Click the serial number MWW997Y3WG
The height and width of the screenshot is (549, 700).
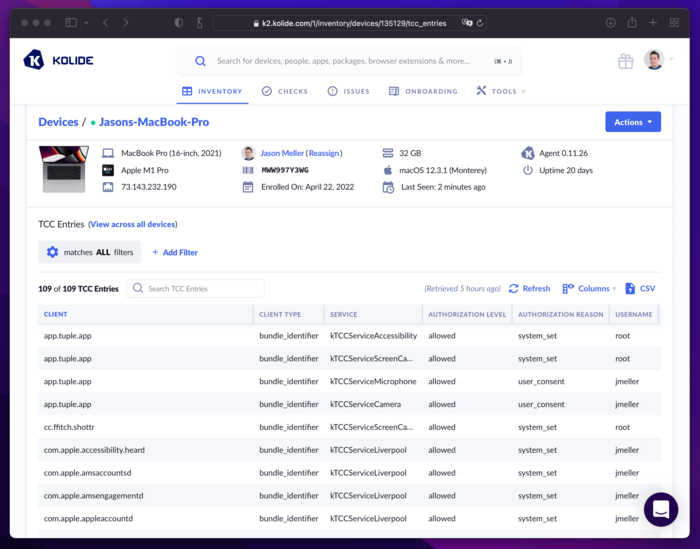pos(285,170)
